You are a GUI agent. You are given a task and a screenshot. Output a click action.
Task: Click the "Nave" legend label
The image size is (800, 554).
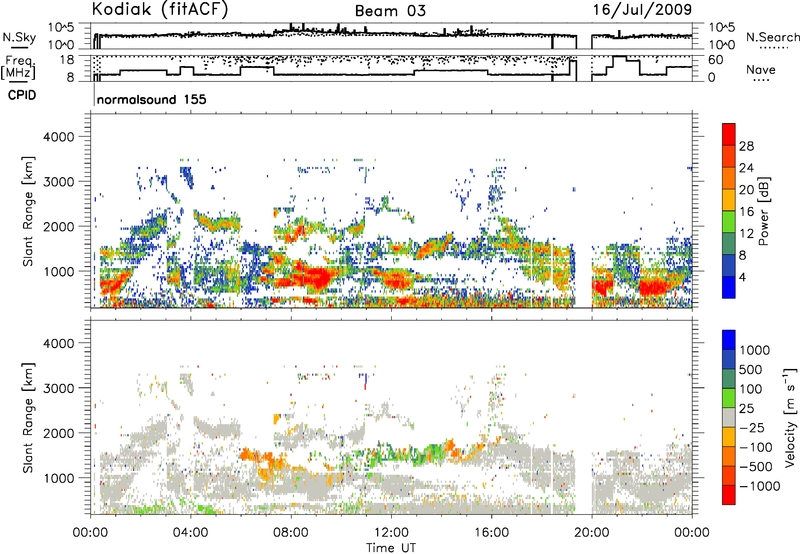(761, 69)
